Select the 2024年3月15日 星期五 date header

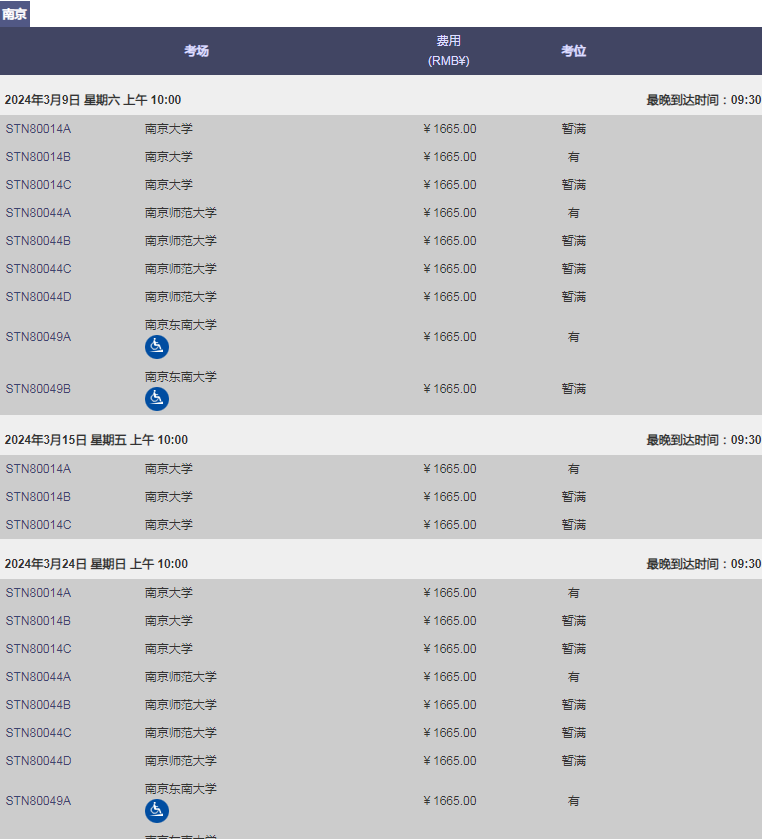click(x=96, y=440)
